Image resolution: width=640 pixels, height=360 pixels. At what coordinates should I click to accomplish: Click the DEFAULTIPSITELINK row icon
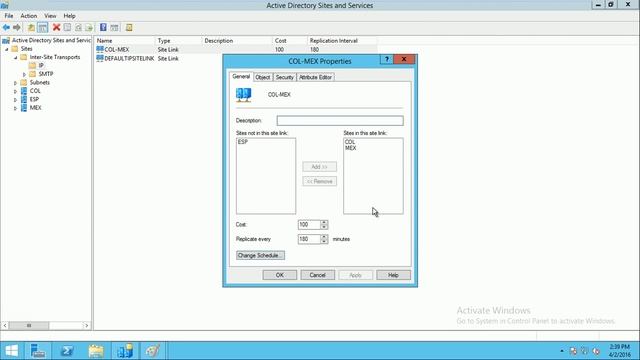(100, 58)
